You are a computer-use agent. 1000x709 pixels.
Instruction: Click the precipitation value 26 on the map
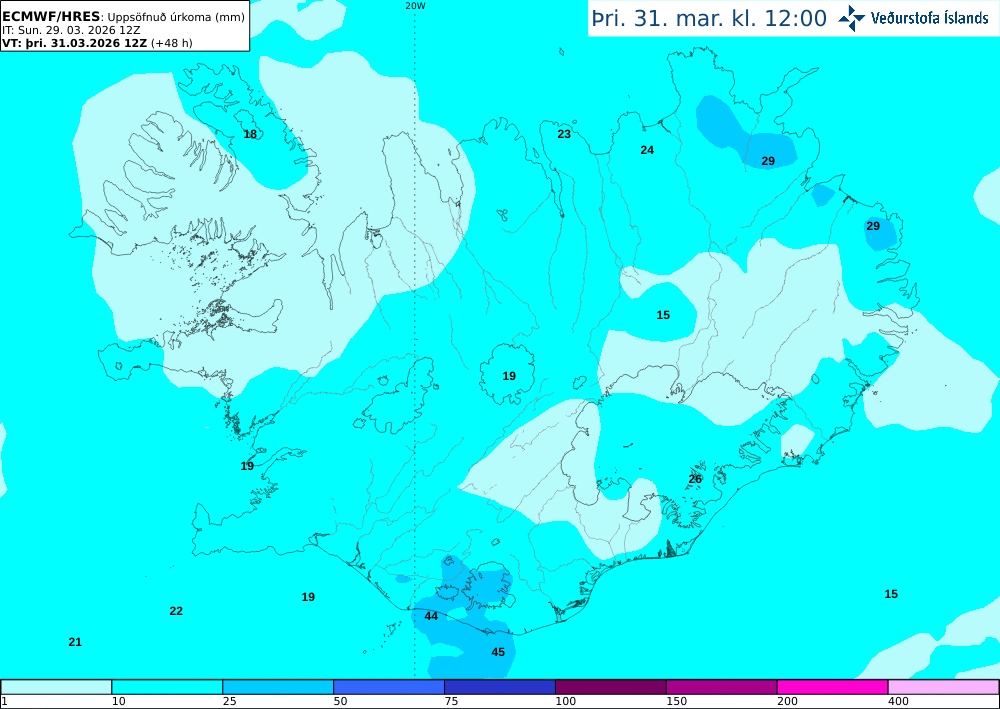(696, 479)
